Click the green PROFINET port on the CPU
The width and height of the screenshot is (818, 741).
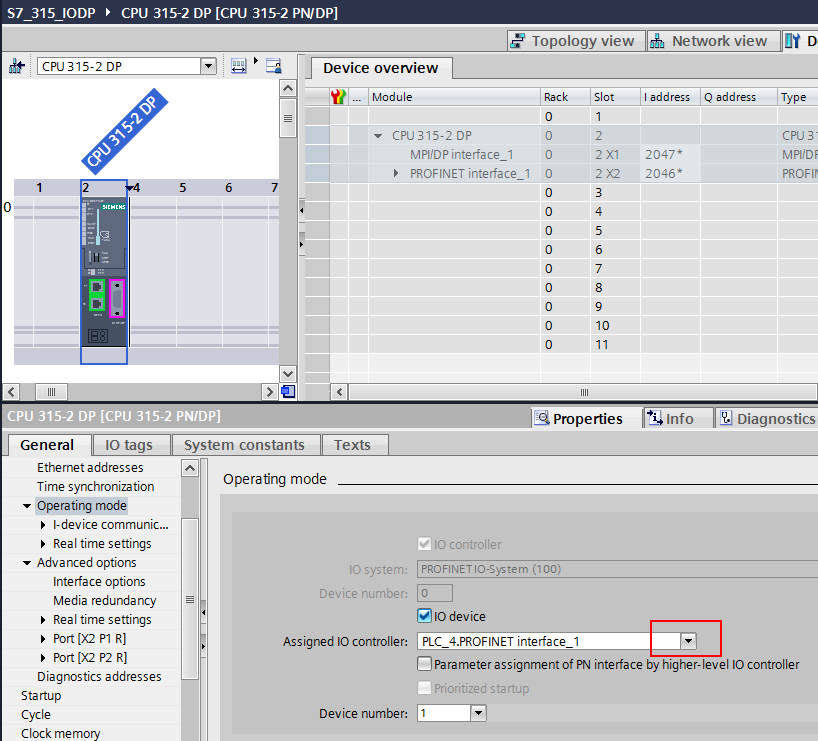[x=97, y=295]
